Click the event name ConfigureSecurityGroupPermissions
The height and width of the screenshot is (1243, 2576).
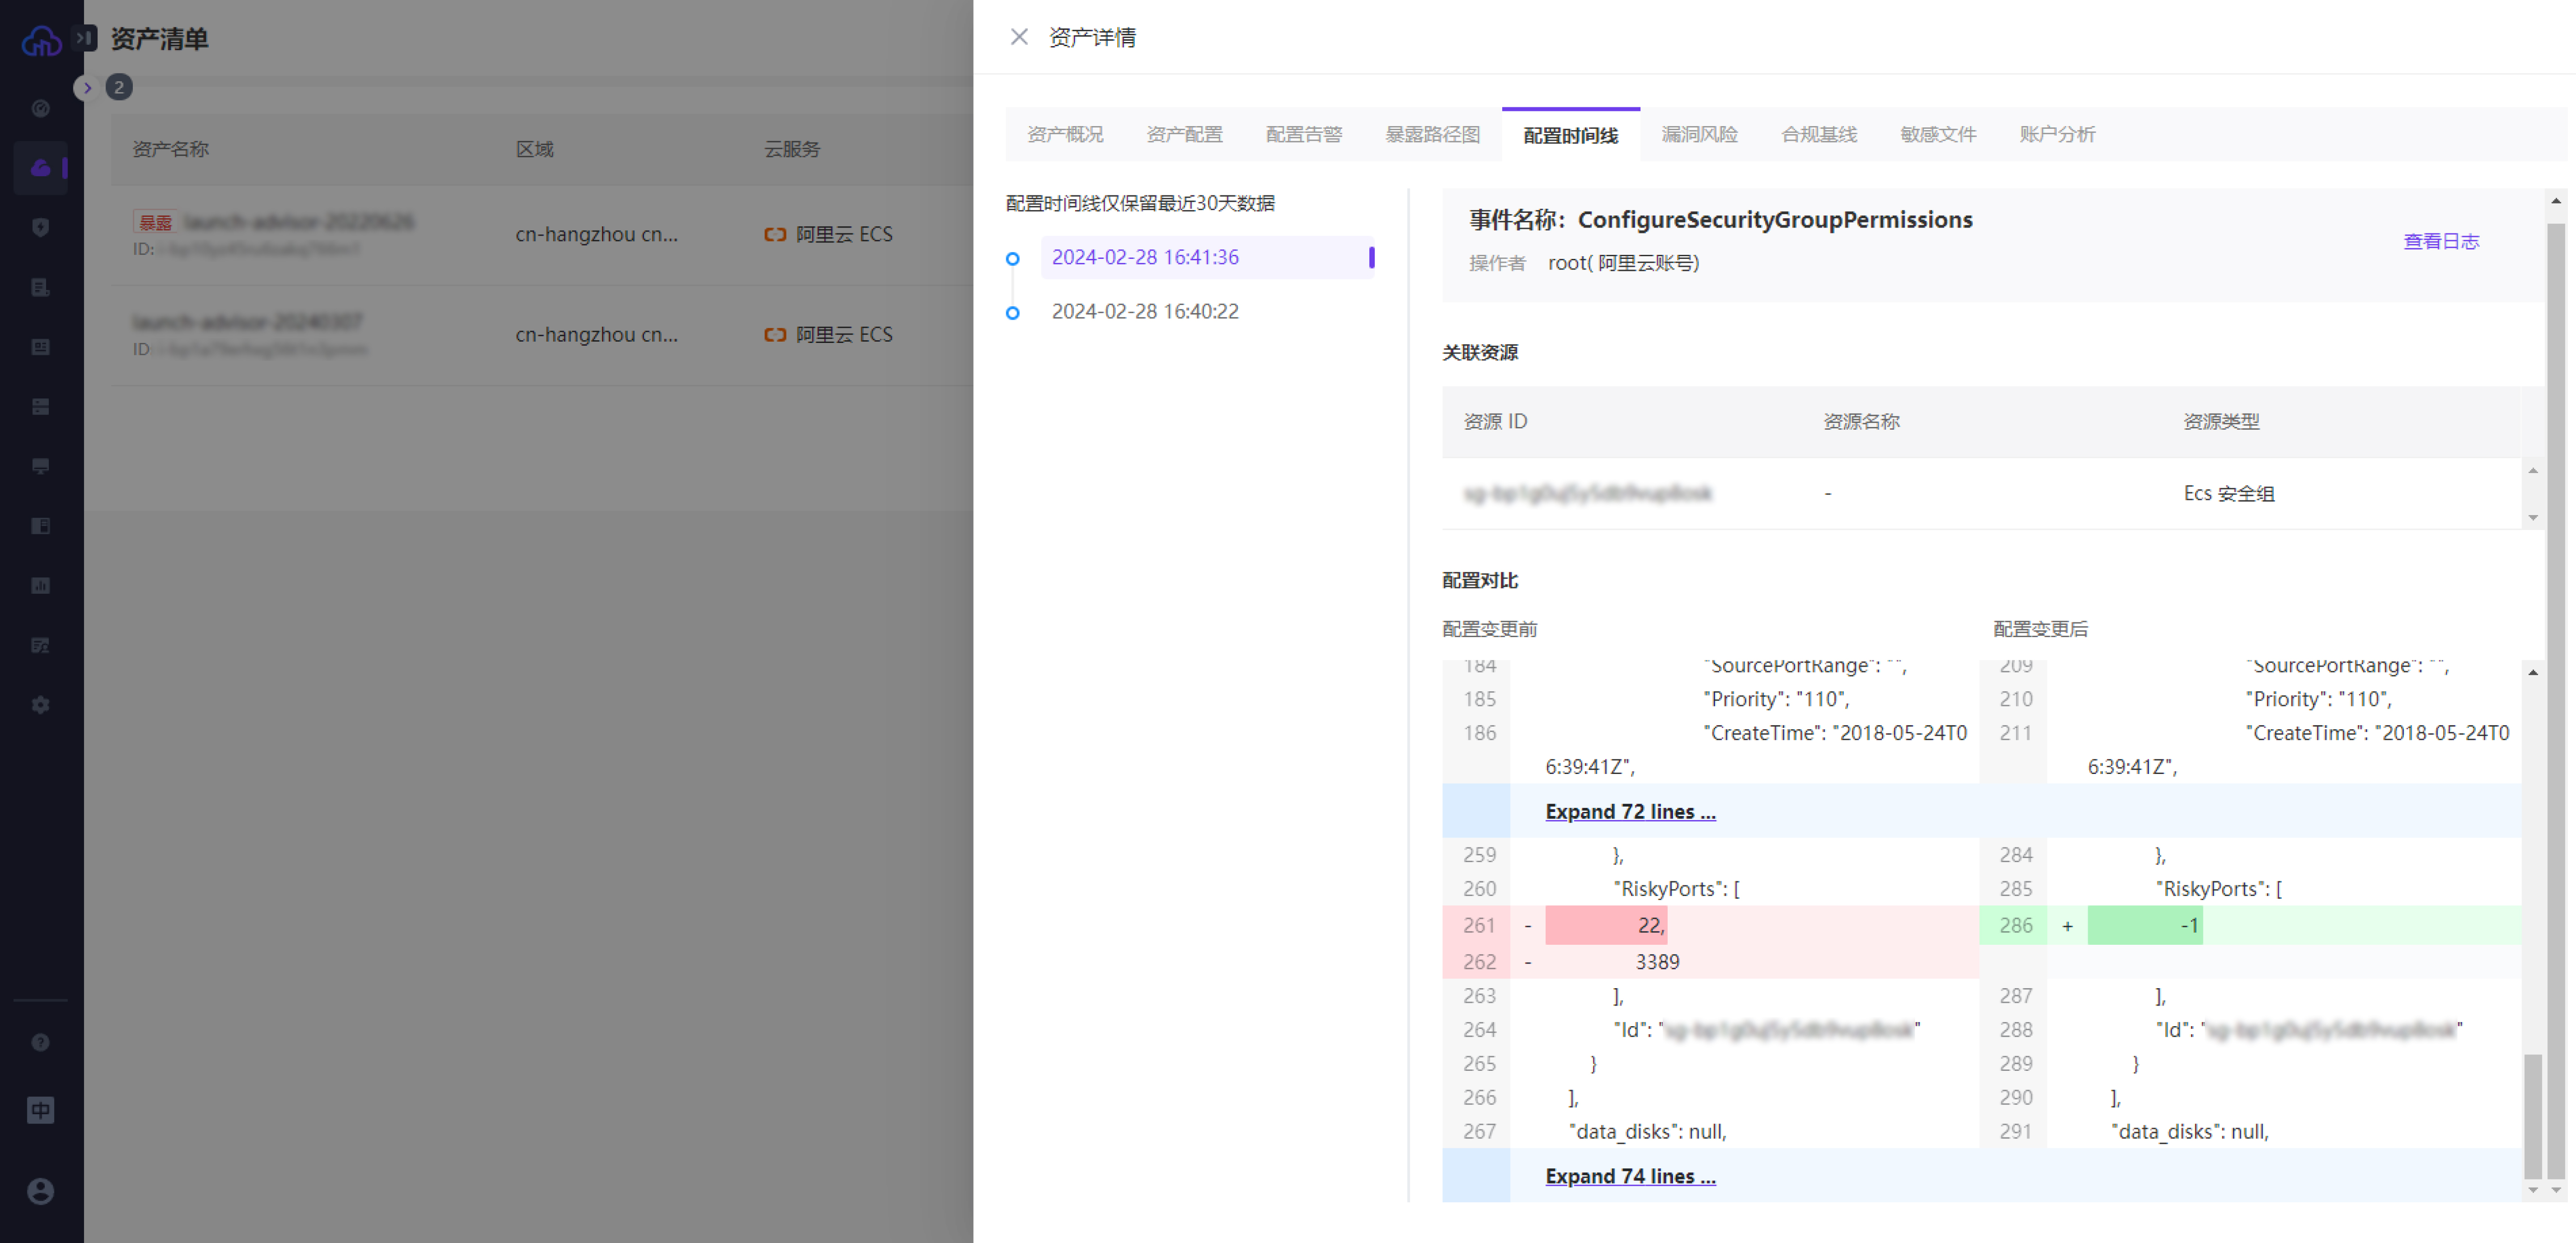[1775, 220]
